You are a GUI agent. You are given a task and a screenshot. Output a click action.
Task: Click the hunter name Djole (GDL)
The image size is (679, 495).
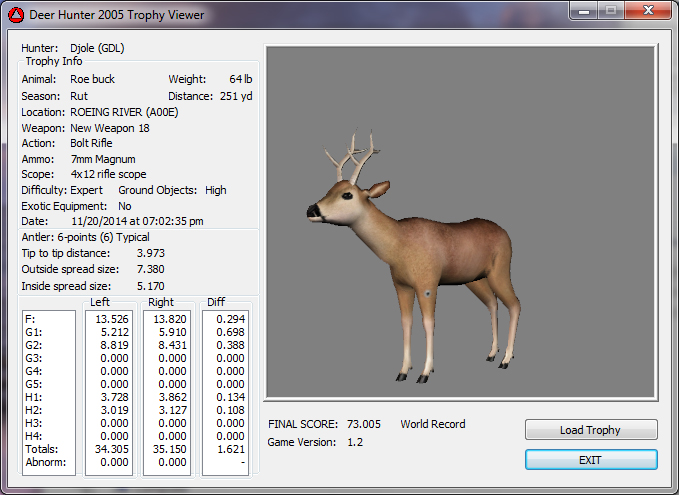point(97,48)
